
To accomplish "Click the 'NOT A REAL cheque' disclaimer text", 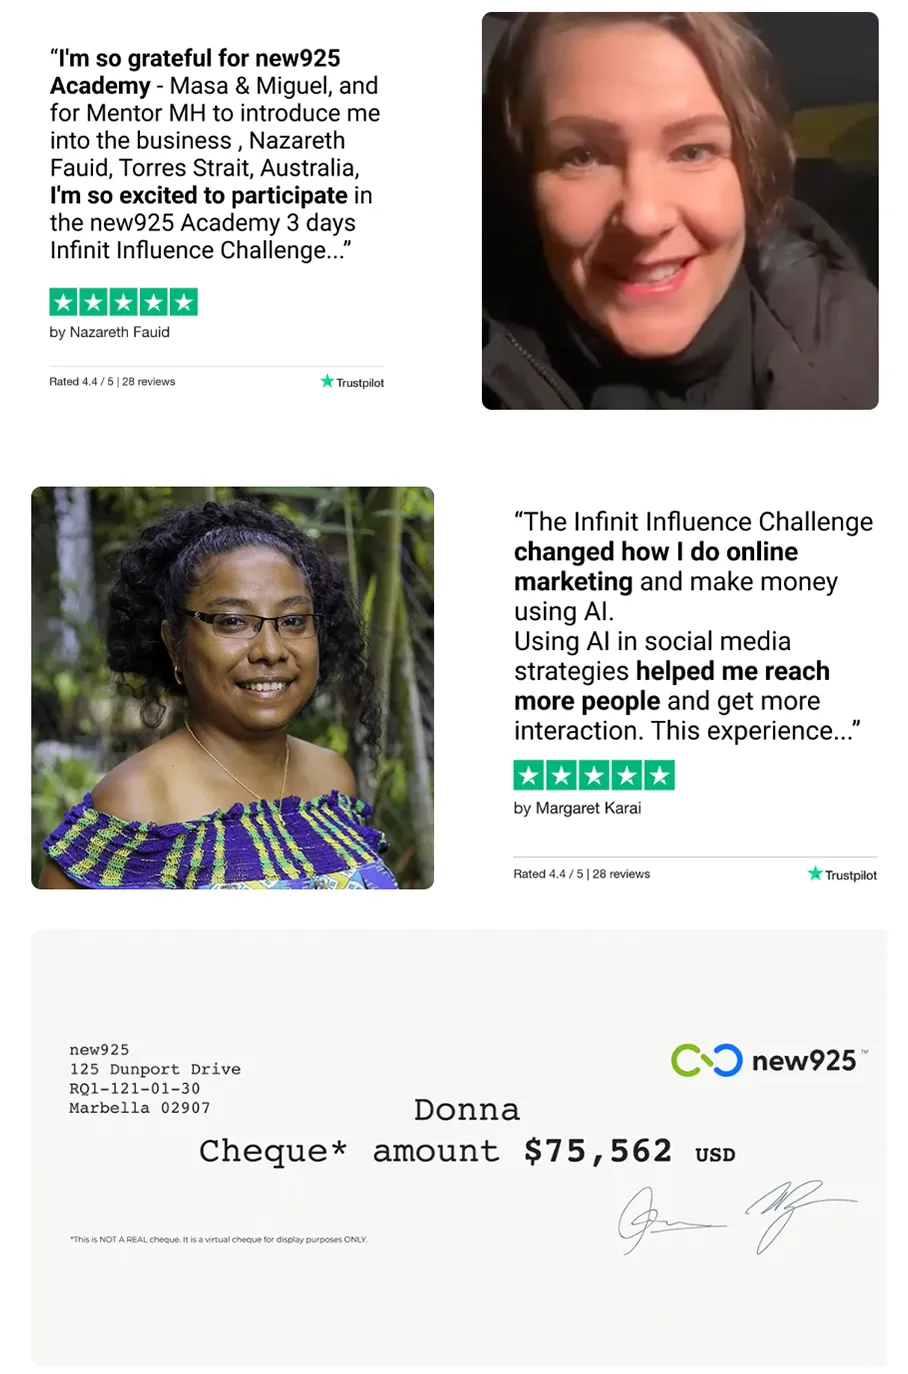I will click(218, 1239).
